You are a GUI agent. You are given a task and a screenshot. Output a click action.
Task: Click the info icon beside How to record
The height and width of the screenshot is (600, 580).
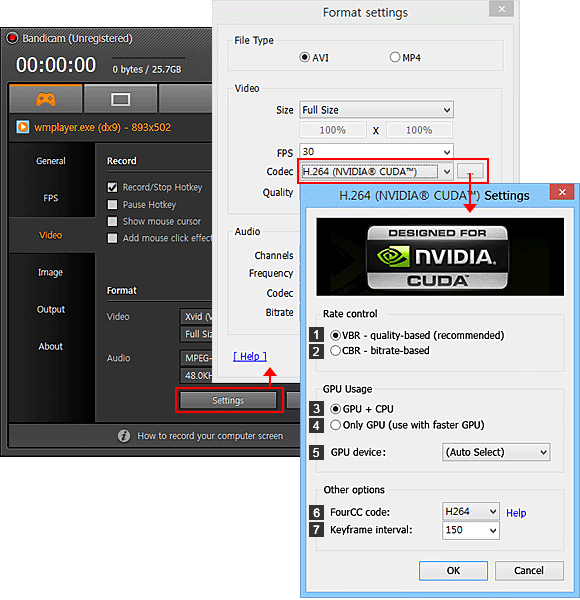[124, 436]
